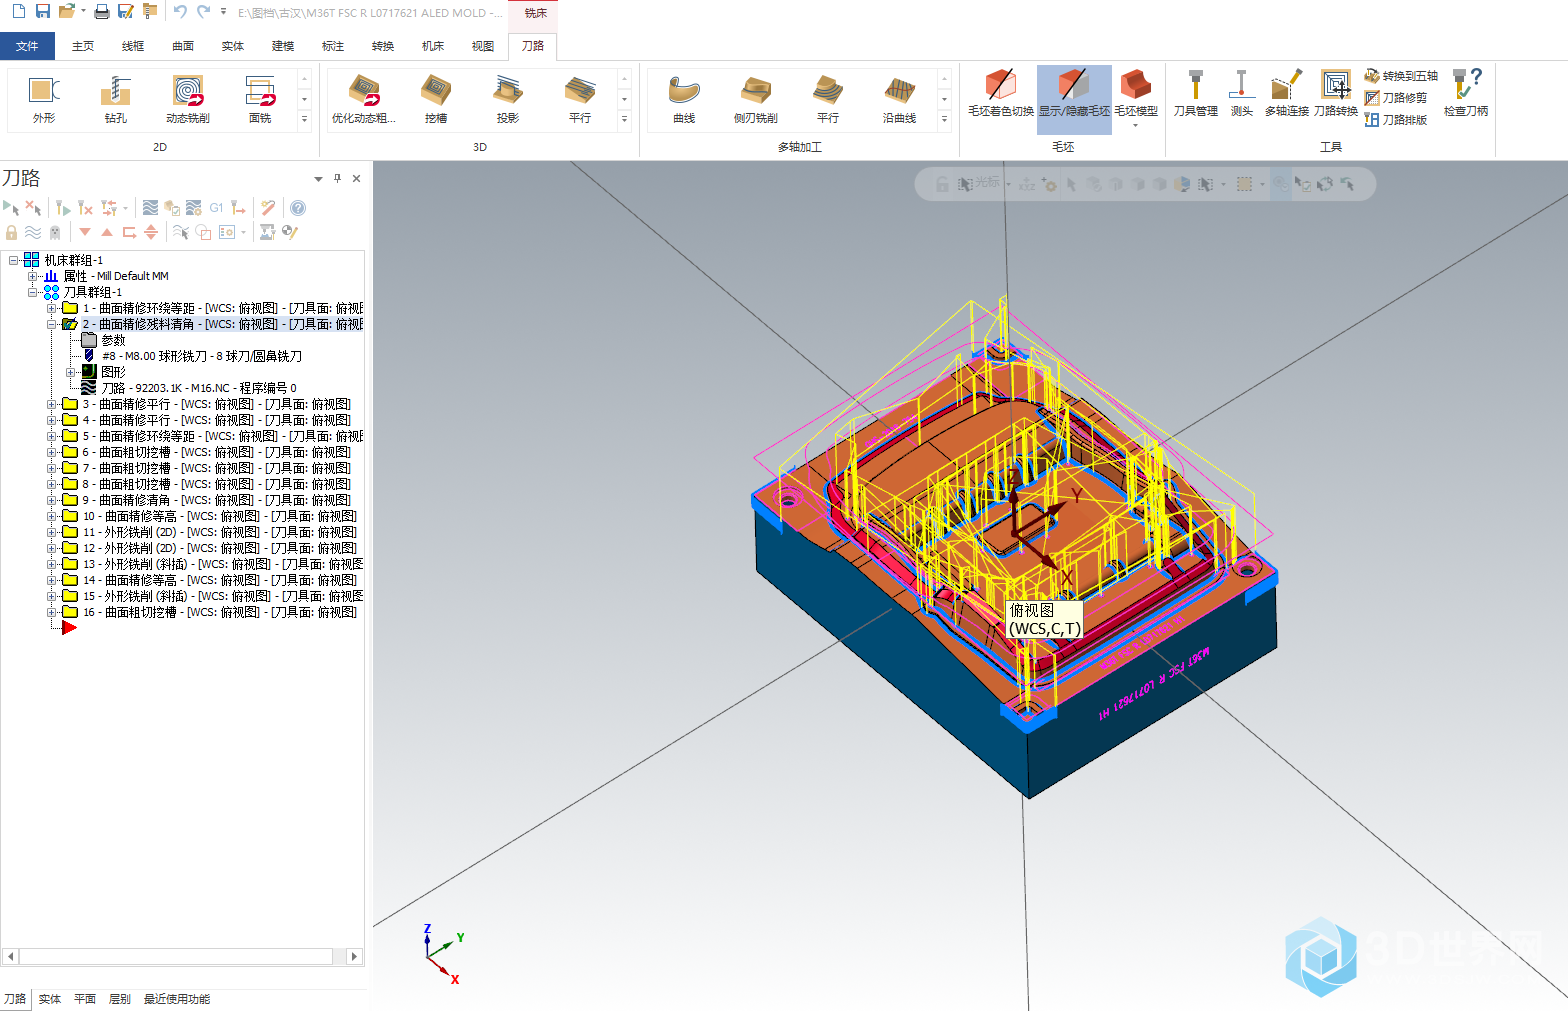Viewport: 1568px width, 1011px height.
Task: Open the 侧刃铣削 swarf milling tool
Action: click(756, 99)
